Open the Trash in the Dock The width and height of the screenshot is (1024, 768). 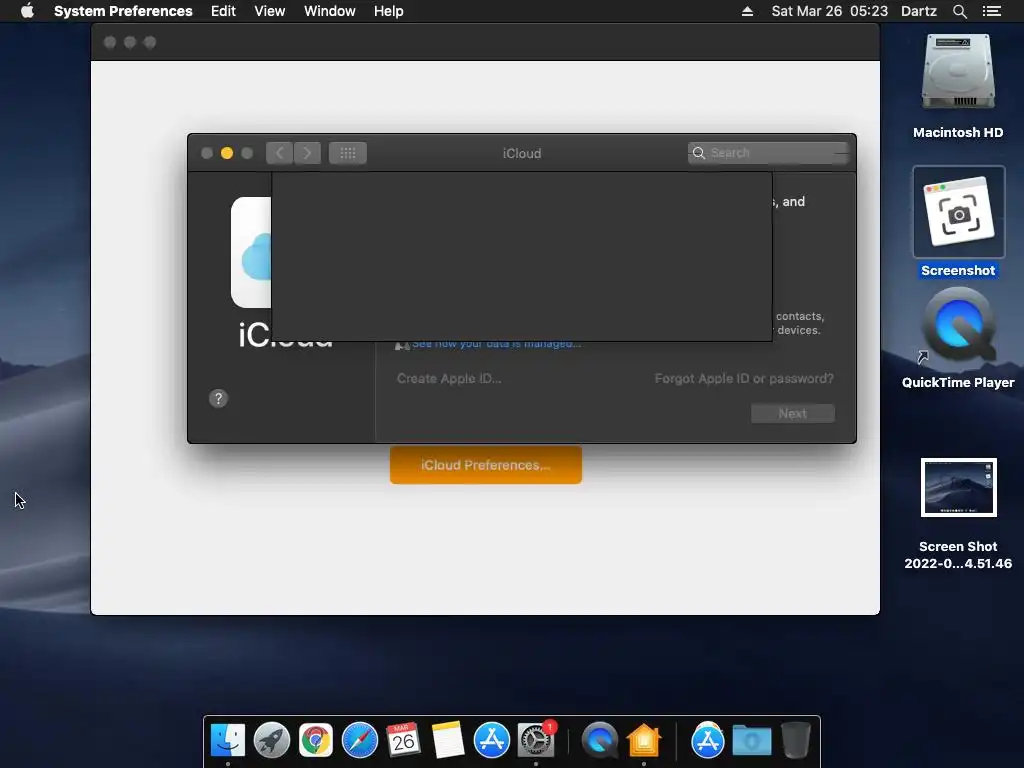(795, 740)
